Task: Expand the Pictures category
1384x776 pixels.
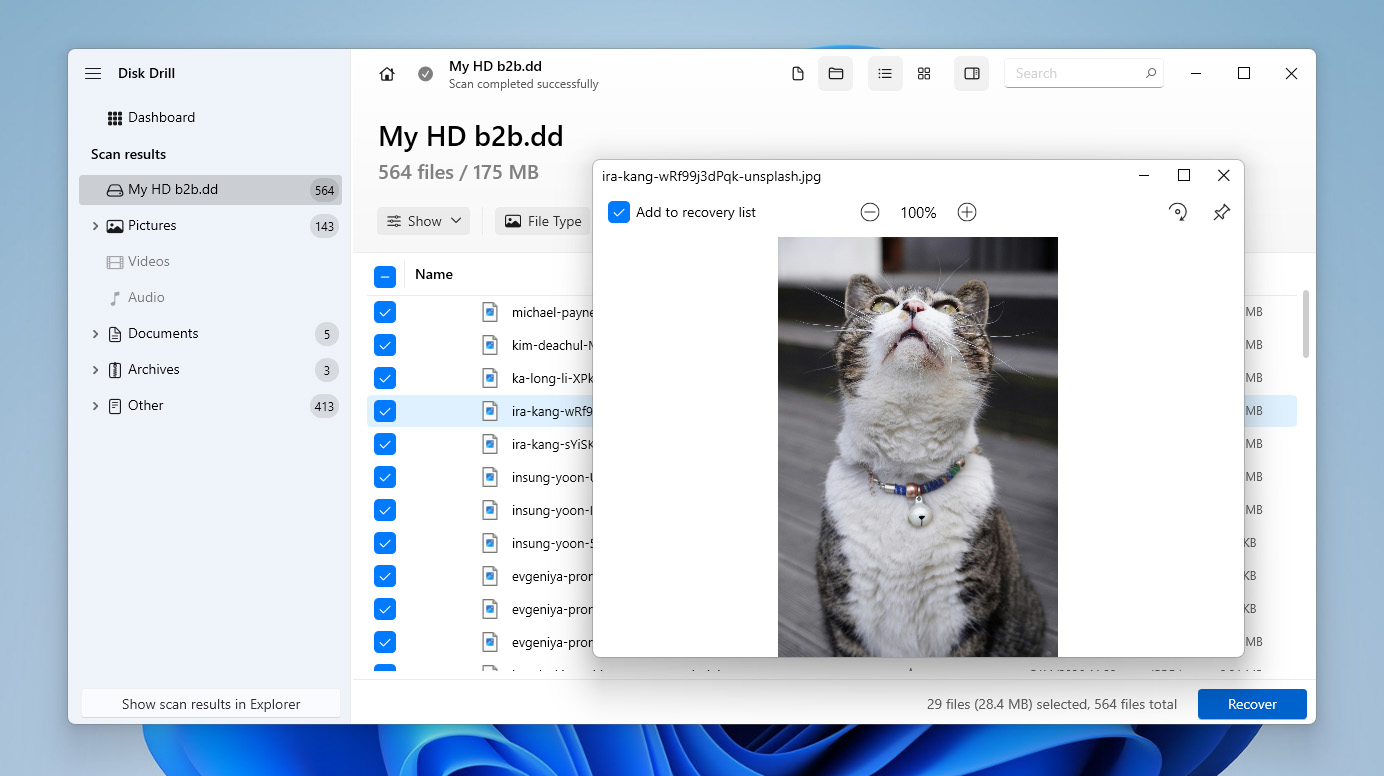Action: coord(95,226)
